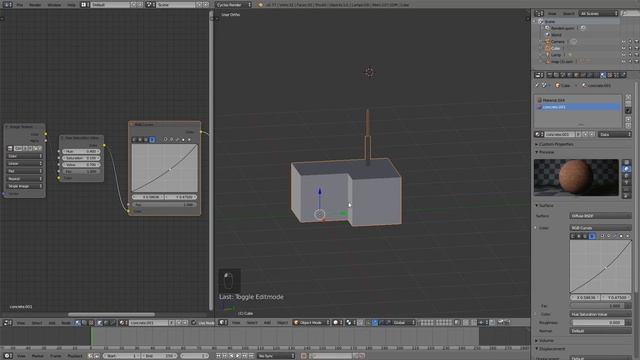Open the Select menu in 3D viewport header
The image size is (640, 360).
tap(252, 322)
